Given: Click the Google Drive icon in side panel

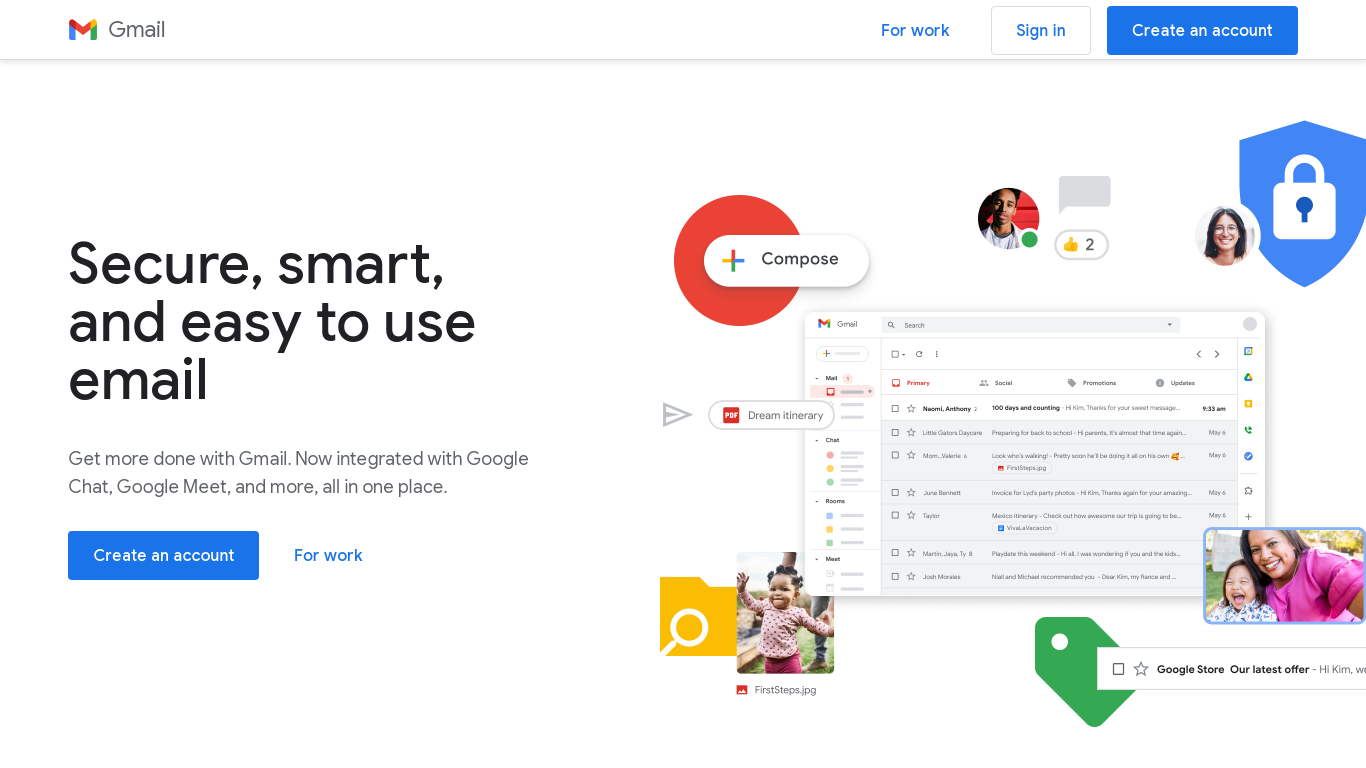Looking at the screenshot, I should click(x=1248, y=378).
